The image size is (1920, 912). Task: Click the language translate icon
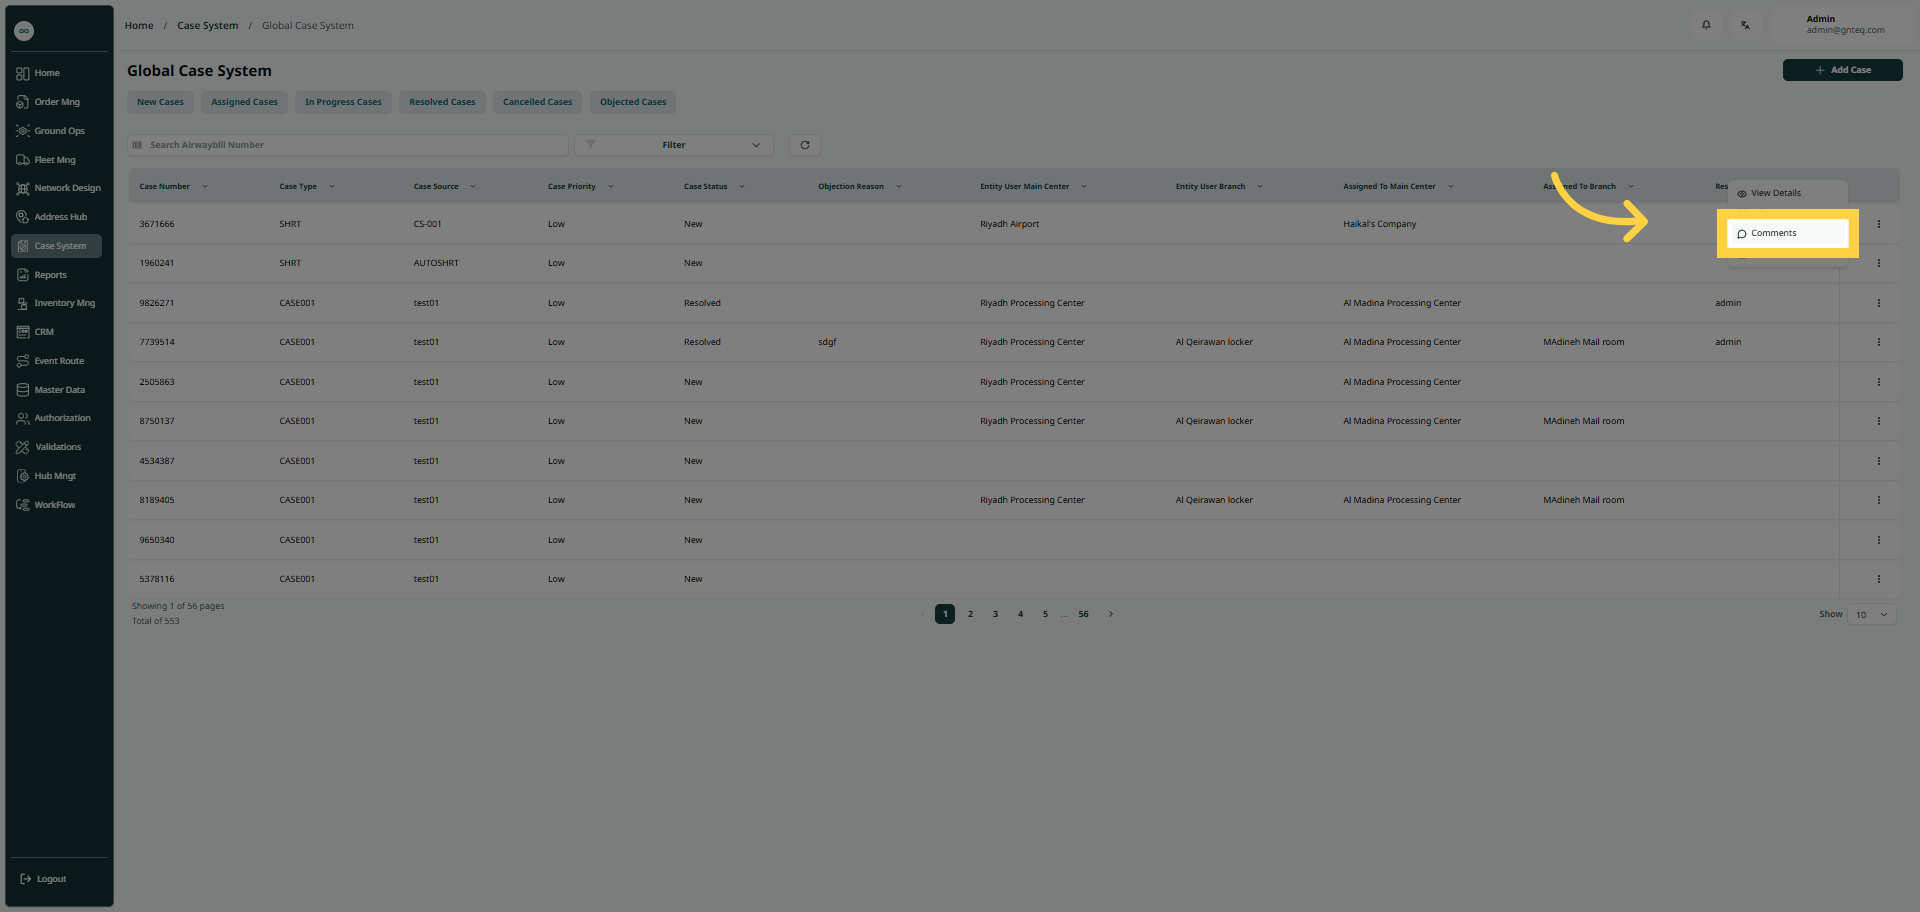1745,25
